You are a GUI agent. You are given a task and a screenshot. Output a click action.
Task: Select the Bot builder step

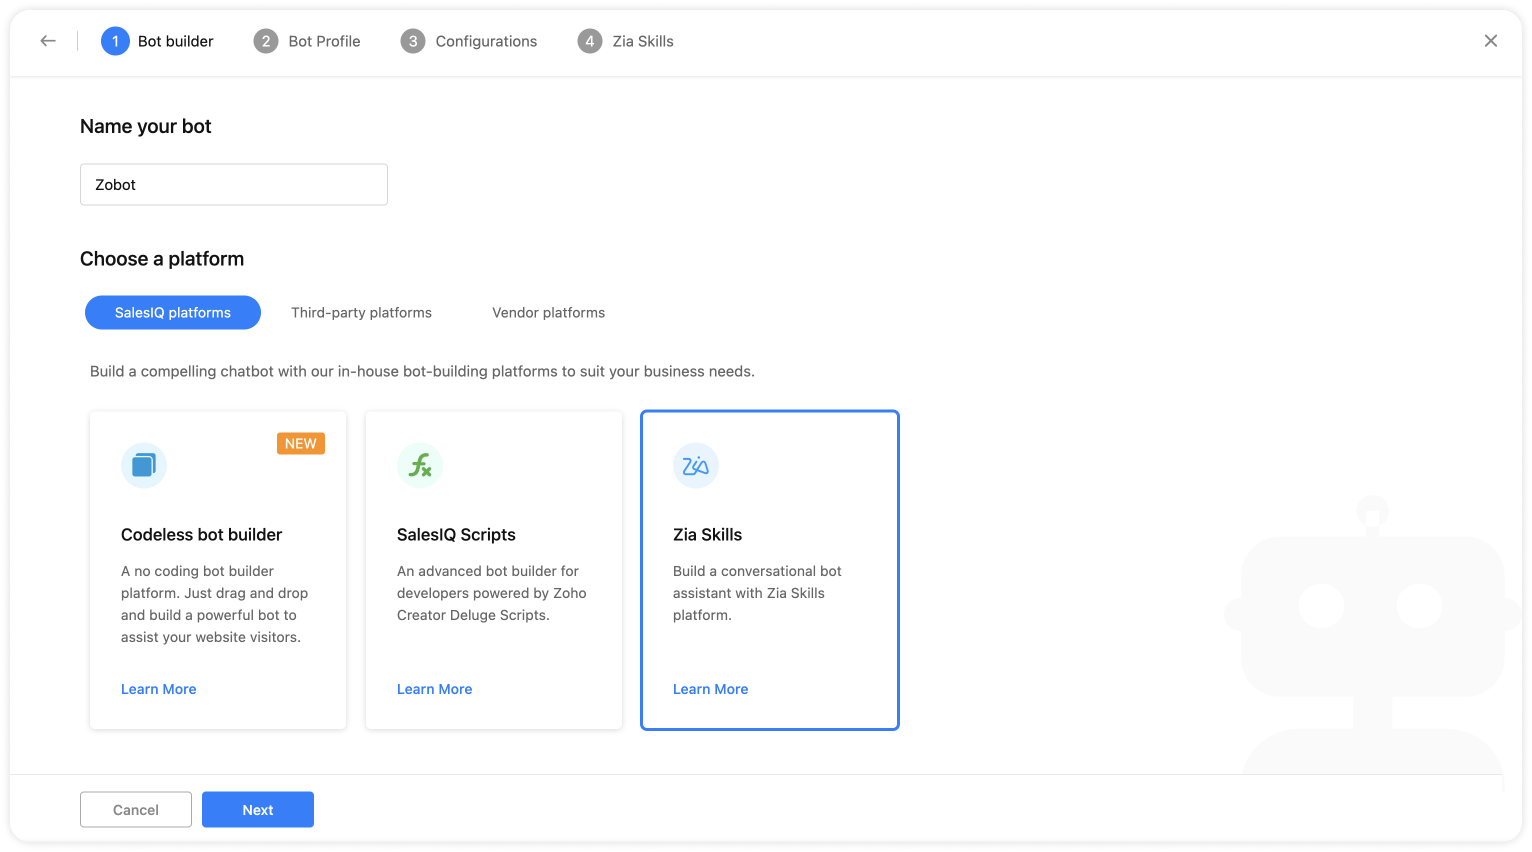(158, 41)
